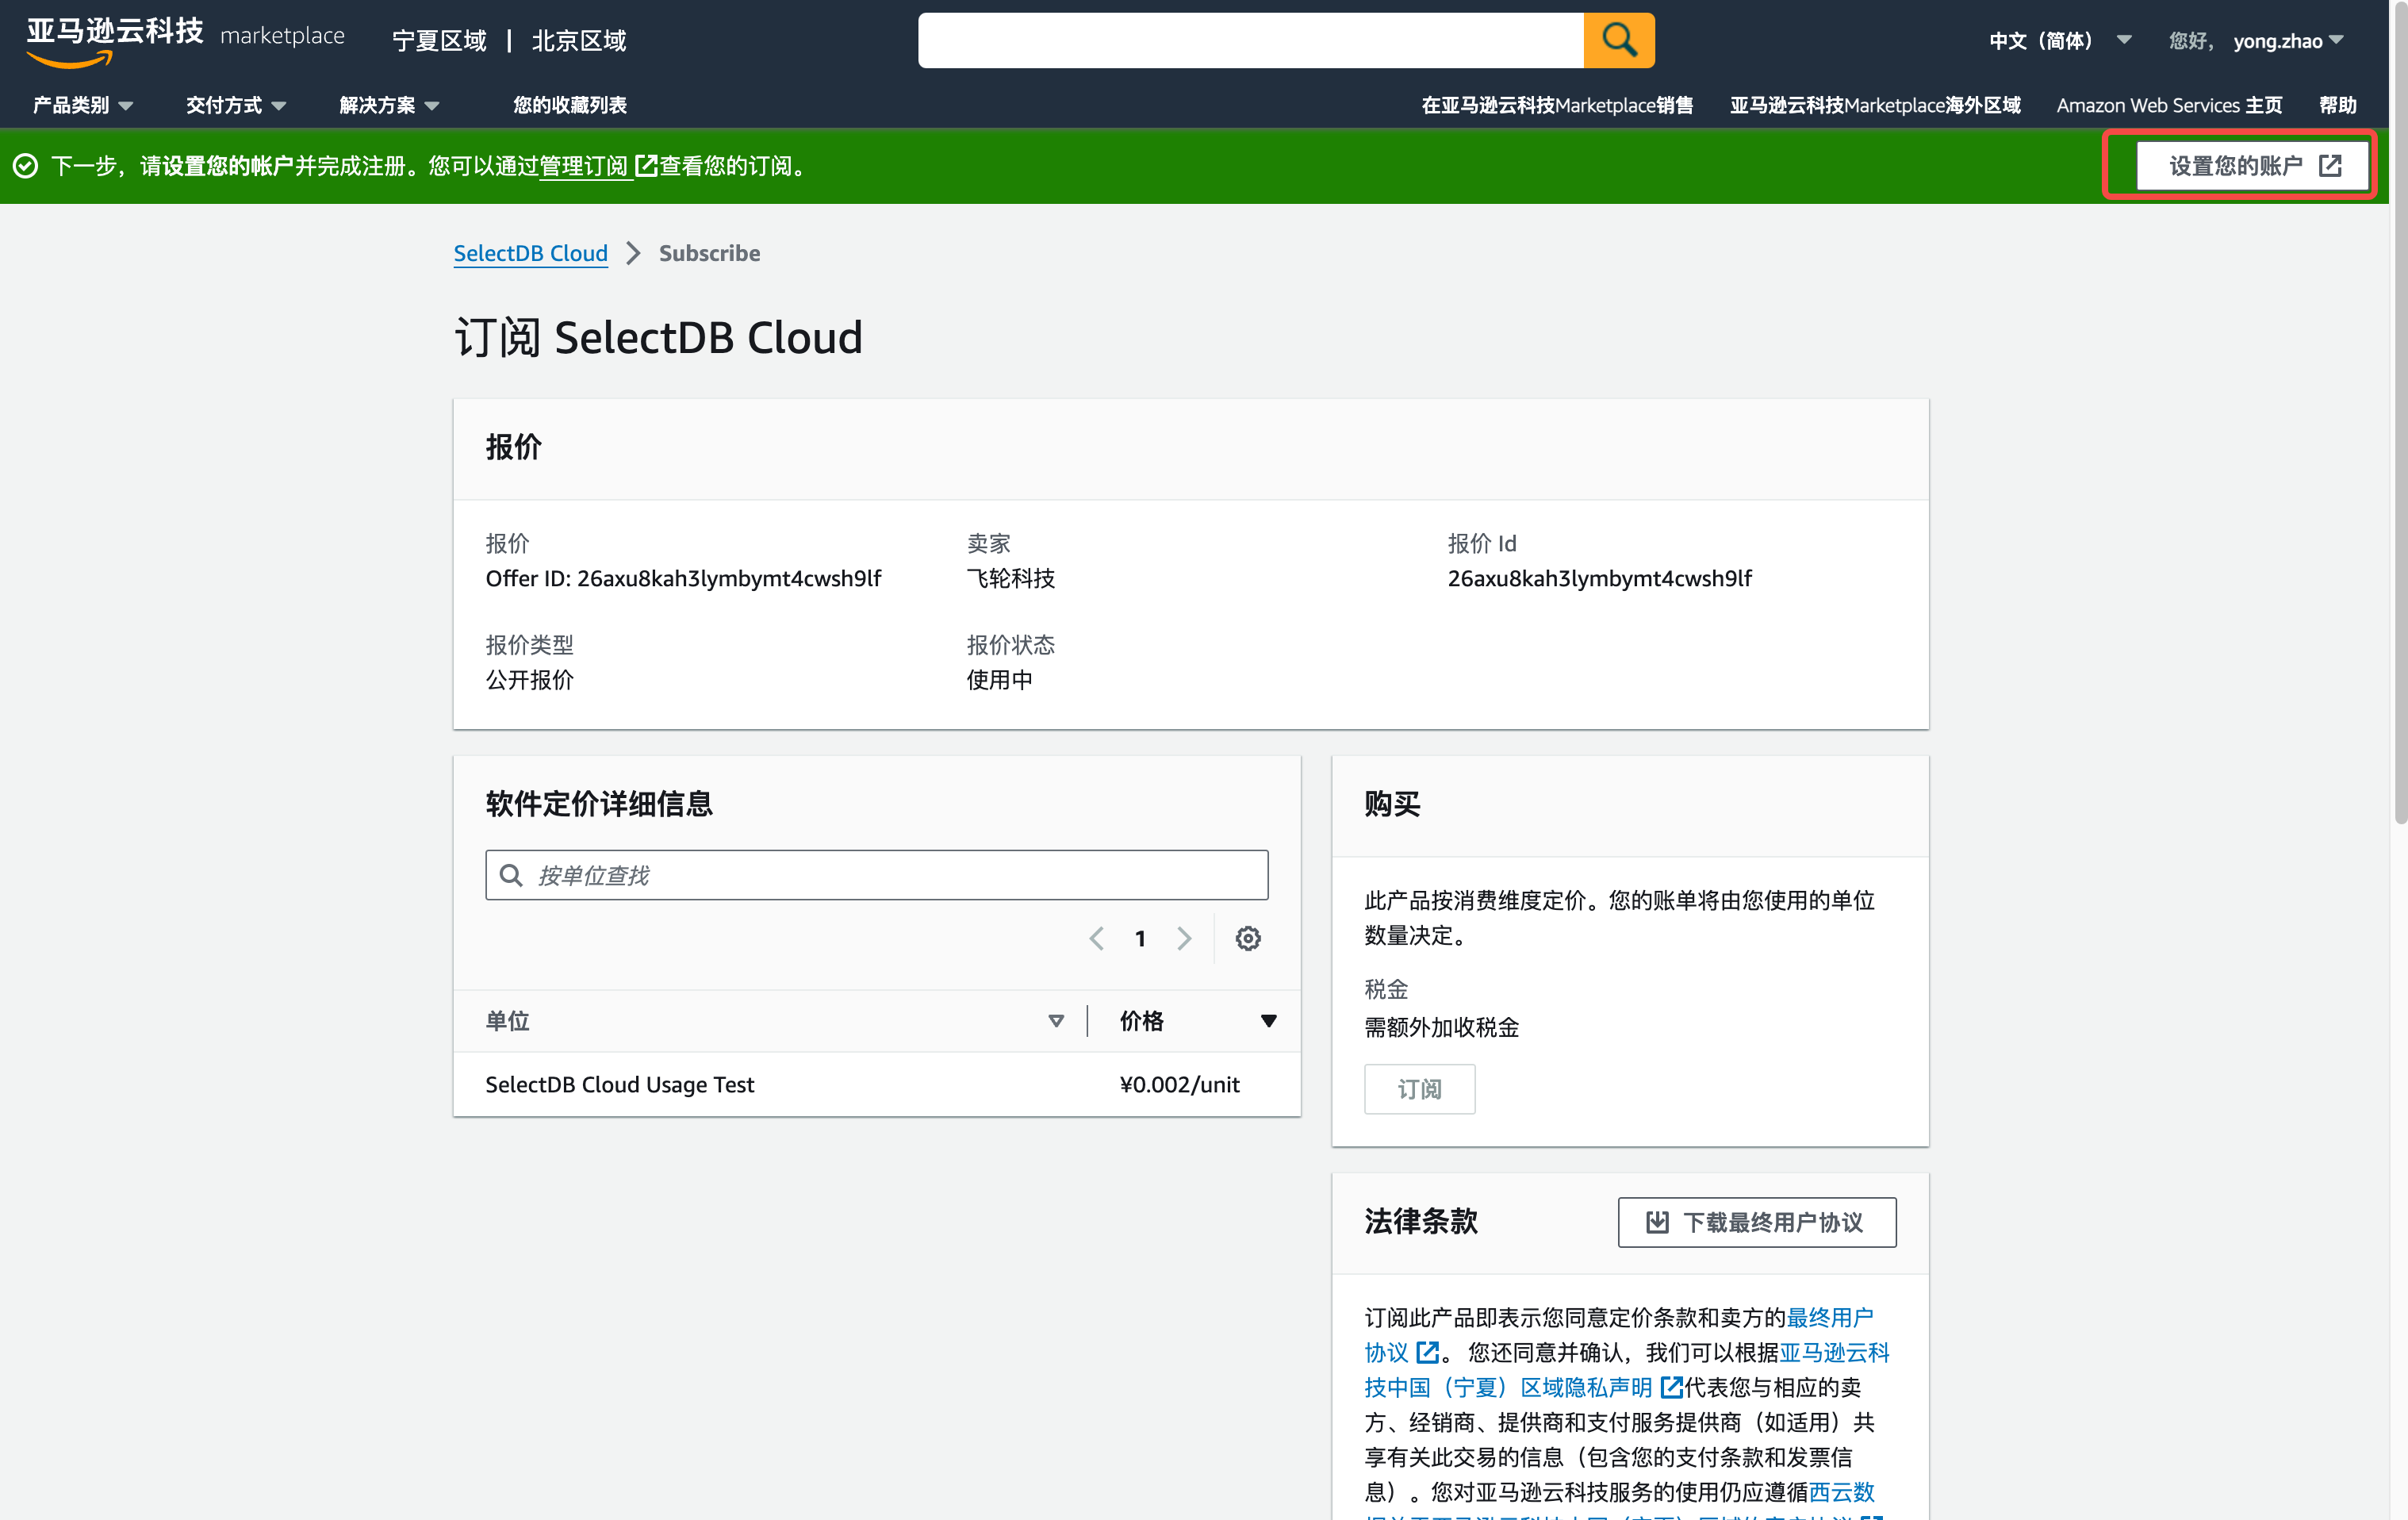Click SelectDB Cloud breadcrumb link
2408x1520 pixels.
tap(530, 253)
